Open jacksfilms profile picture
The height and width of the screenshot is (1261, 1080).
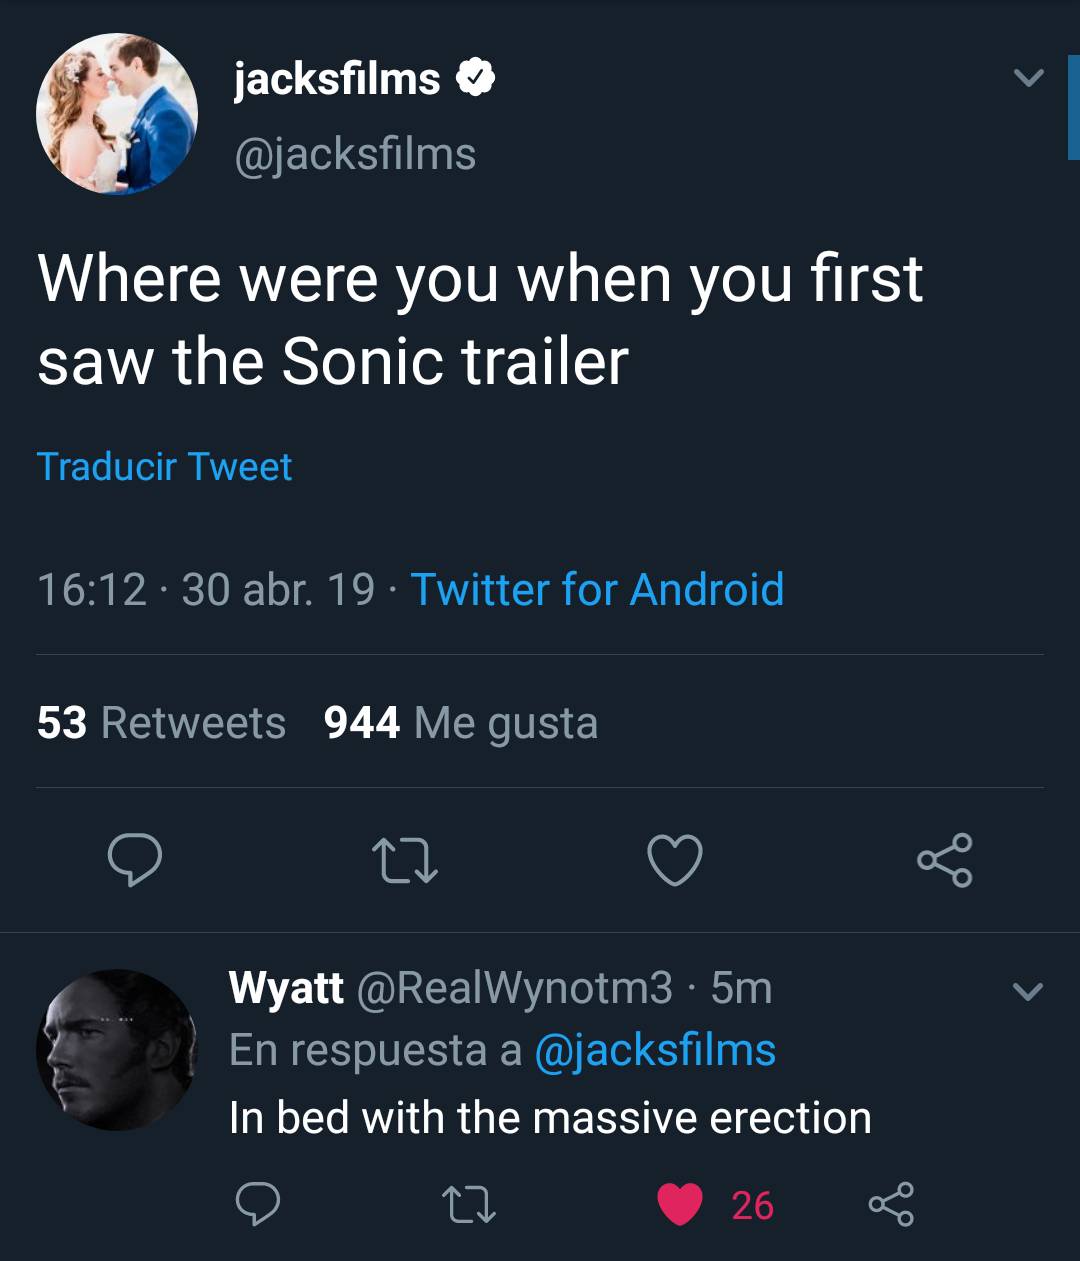pos(117,114)
